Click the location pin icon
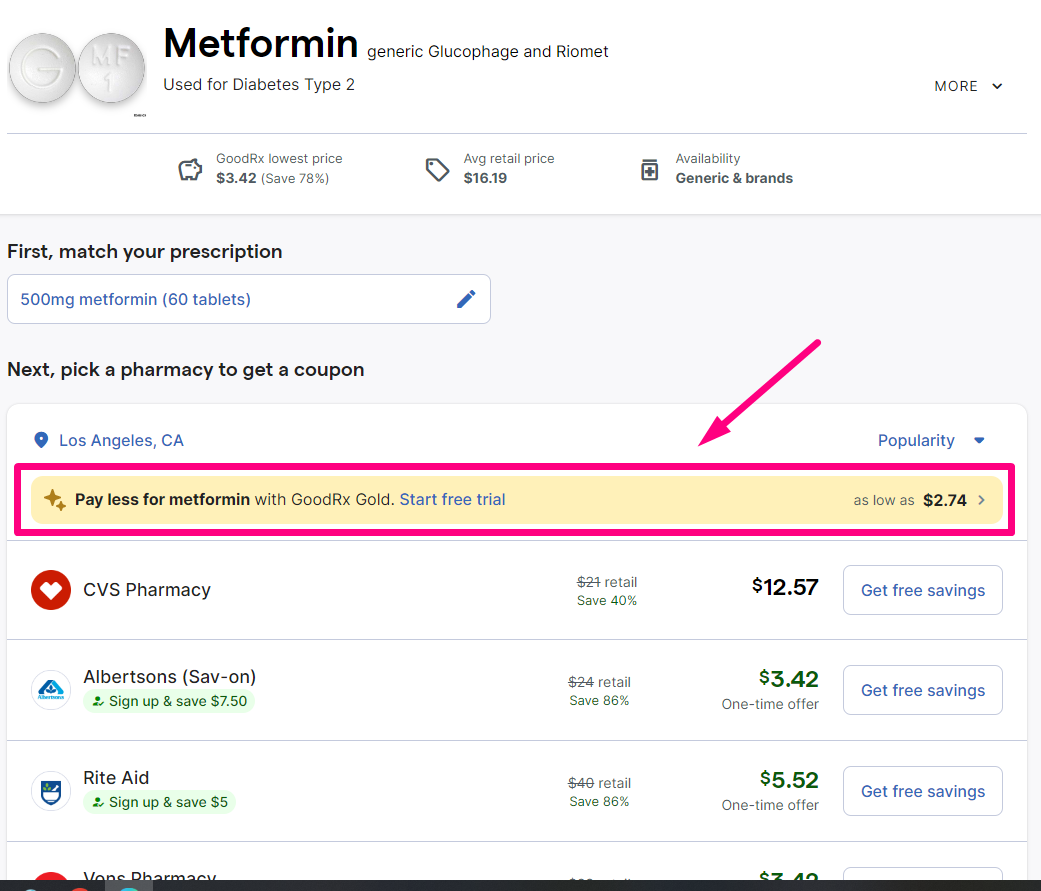Image resolution: width=1041 pixels, height=891 pixels. click(x=41, y=440)
